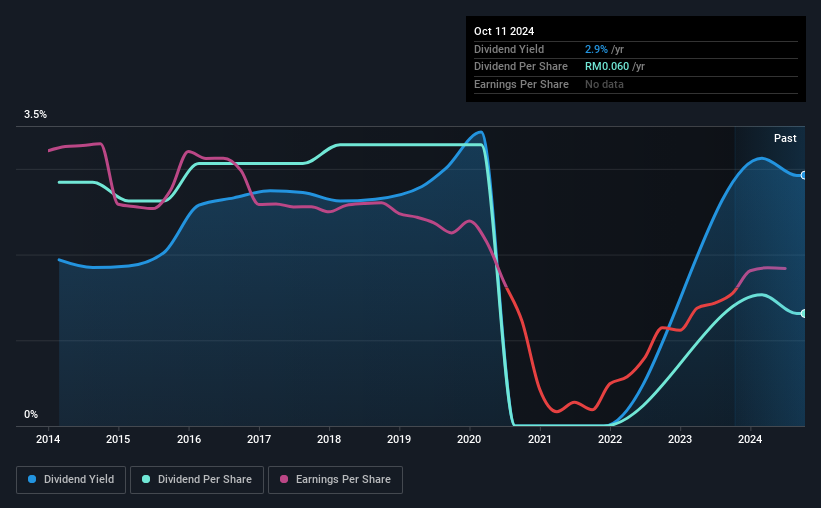
Task: Click the 0% y-axis label
Action: tap(31, 414)
